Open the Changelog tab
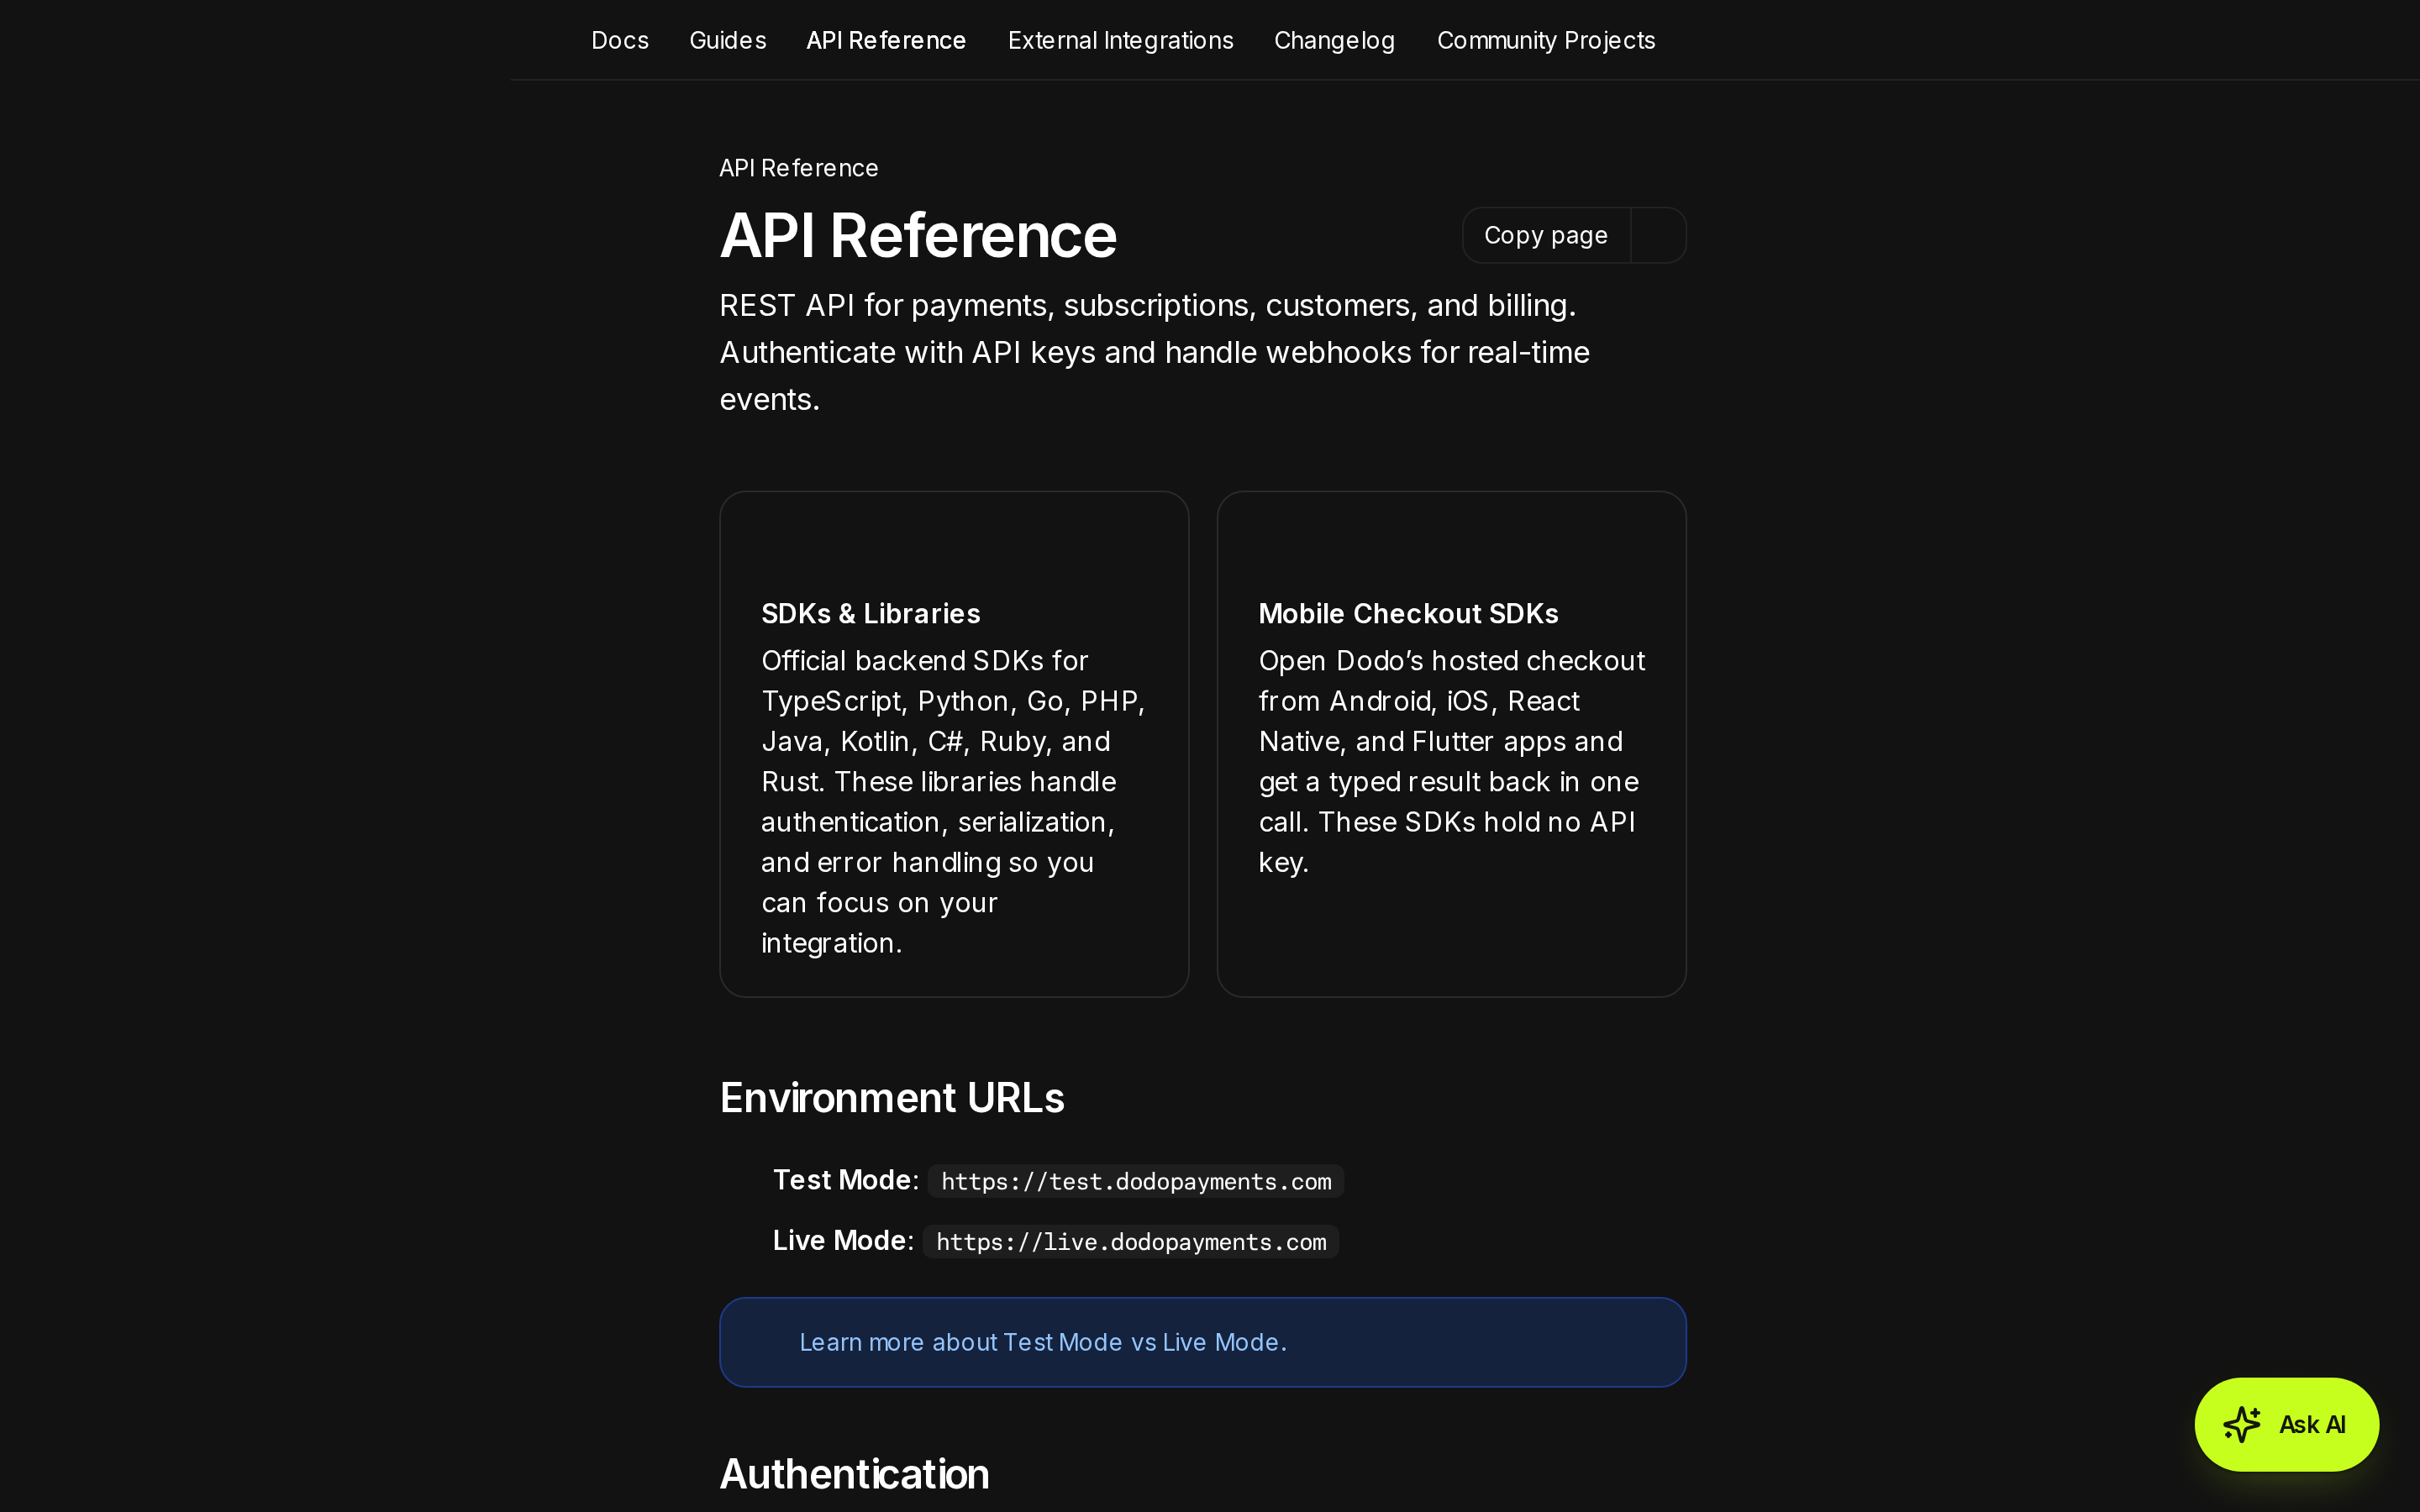The height and width of the screenshot is (1512, 2420). [x=1334, y=40]
